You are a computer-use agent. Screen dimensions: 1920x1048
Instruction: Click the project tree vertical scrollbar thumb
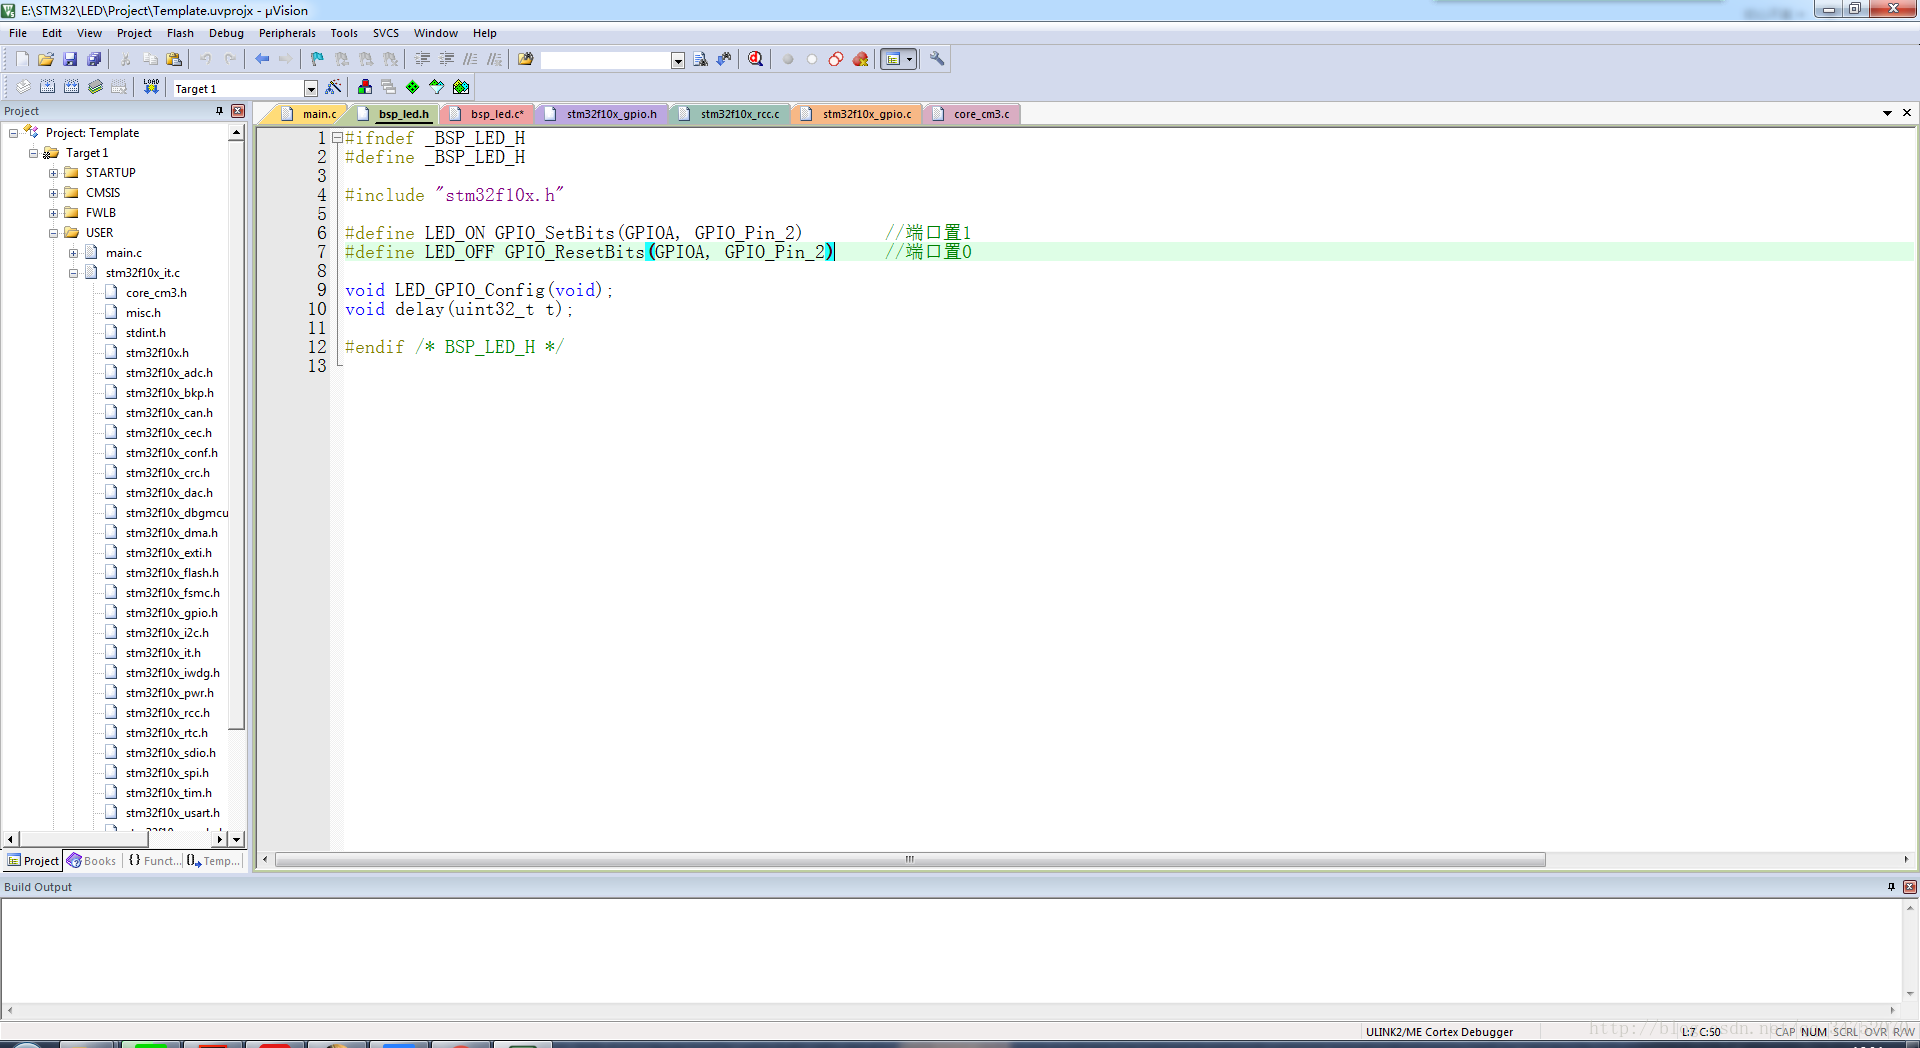(x=236, y=435)
